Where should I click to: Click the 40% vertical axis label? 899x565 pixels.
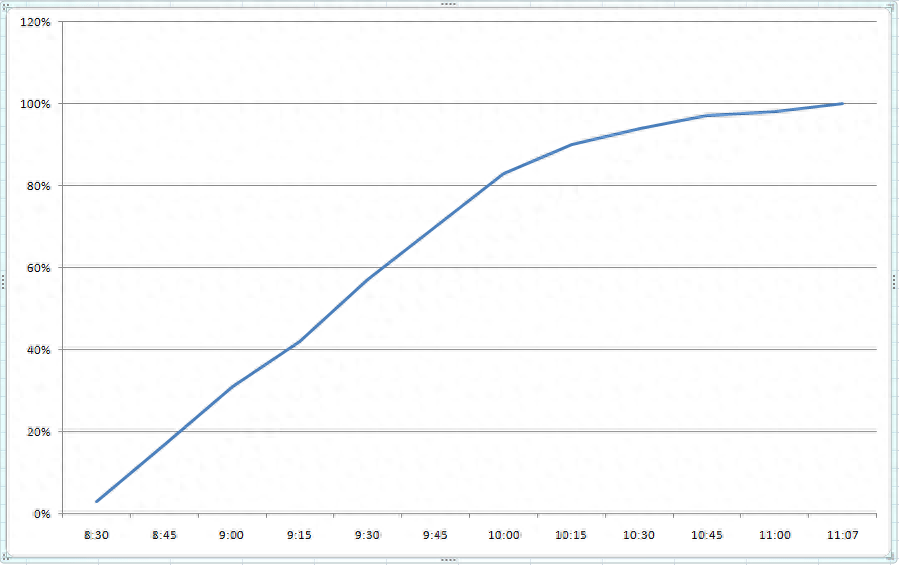40,350
